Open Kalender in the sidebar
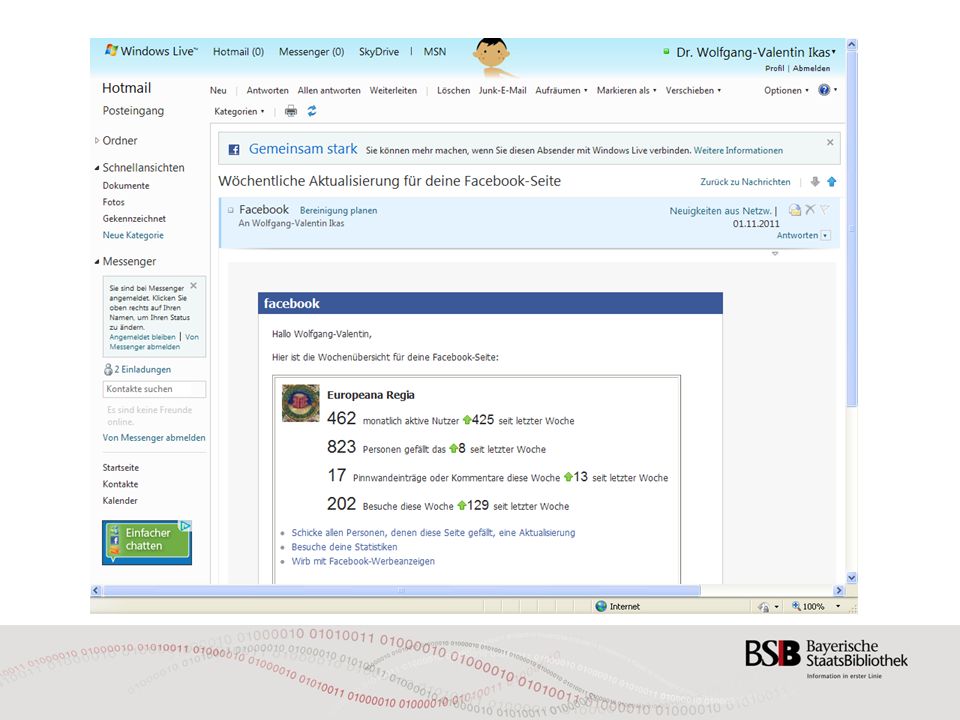 click(120, 500)
